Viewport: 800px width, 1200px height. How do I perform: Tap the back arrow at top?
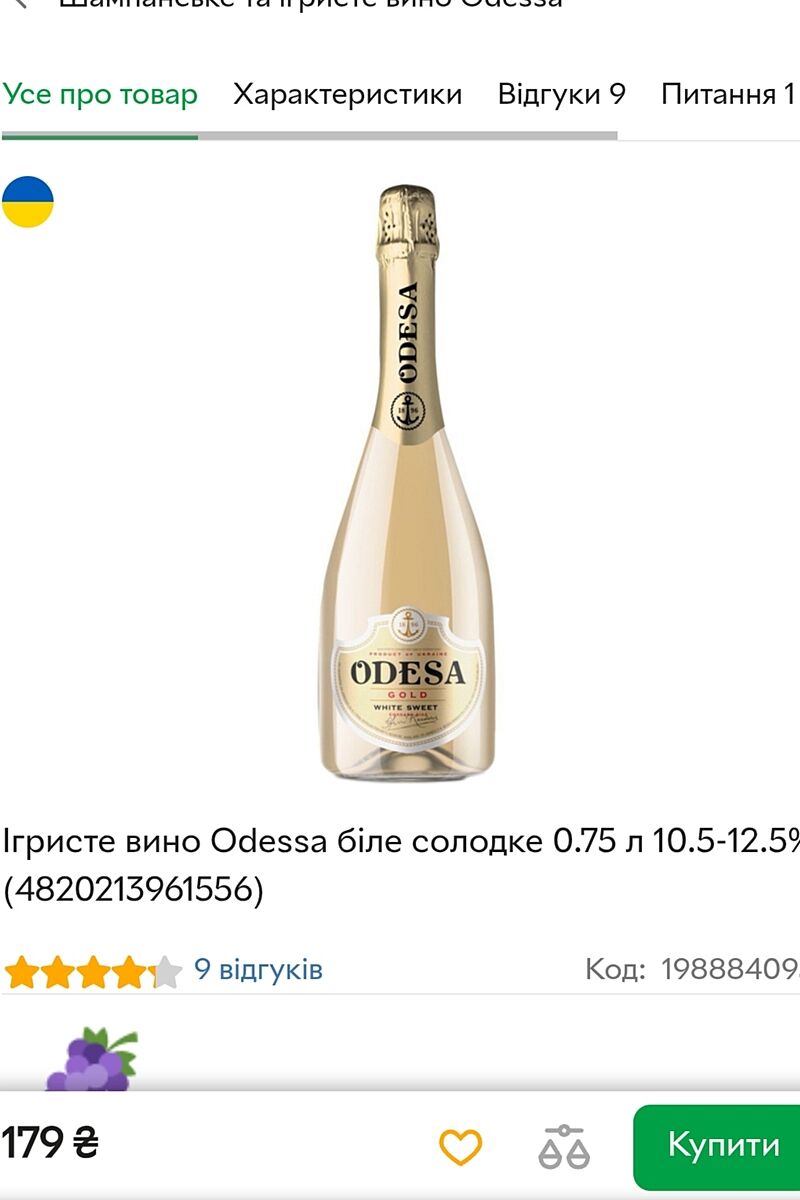[20, 3]
